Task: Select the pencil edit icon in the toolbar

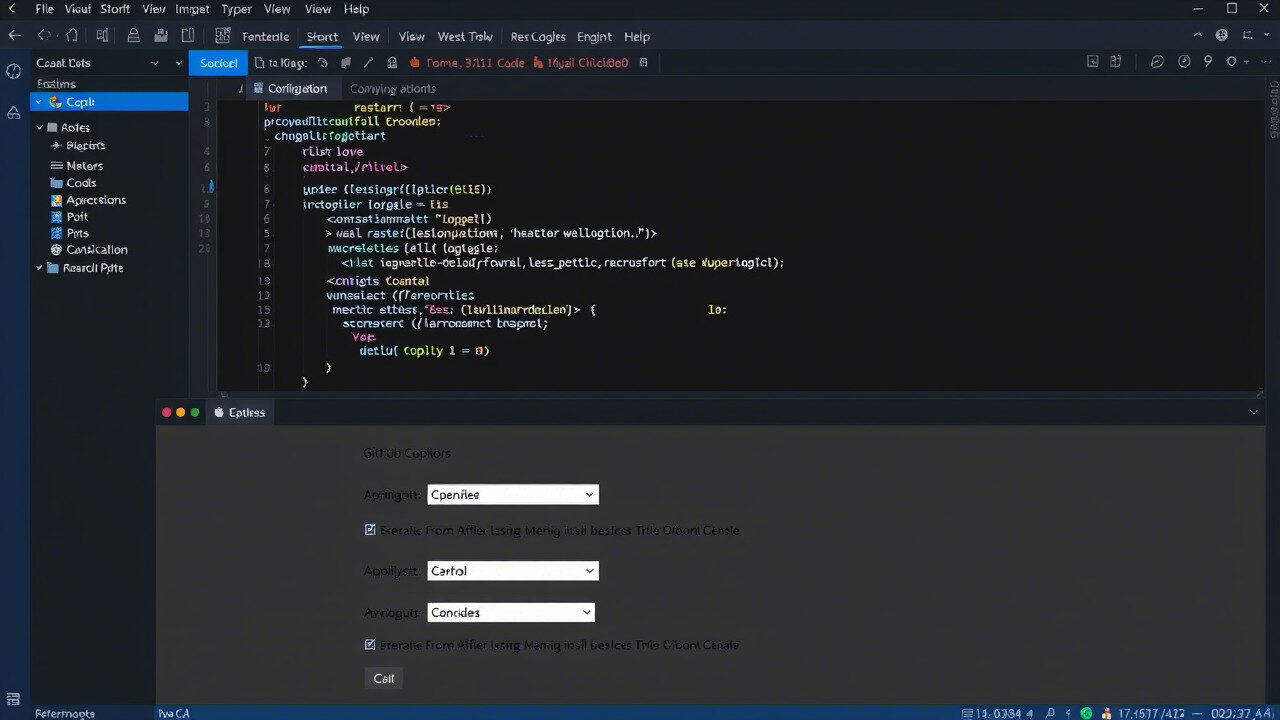Action: pos(368,62)
